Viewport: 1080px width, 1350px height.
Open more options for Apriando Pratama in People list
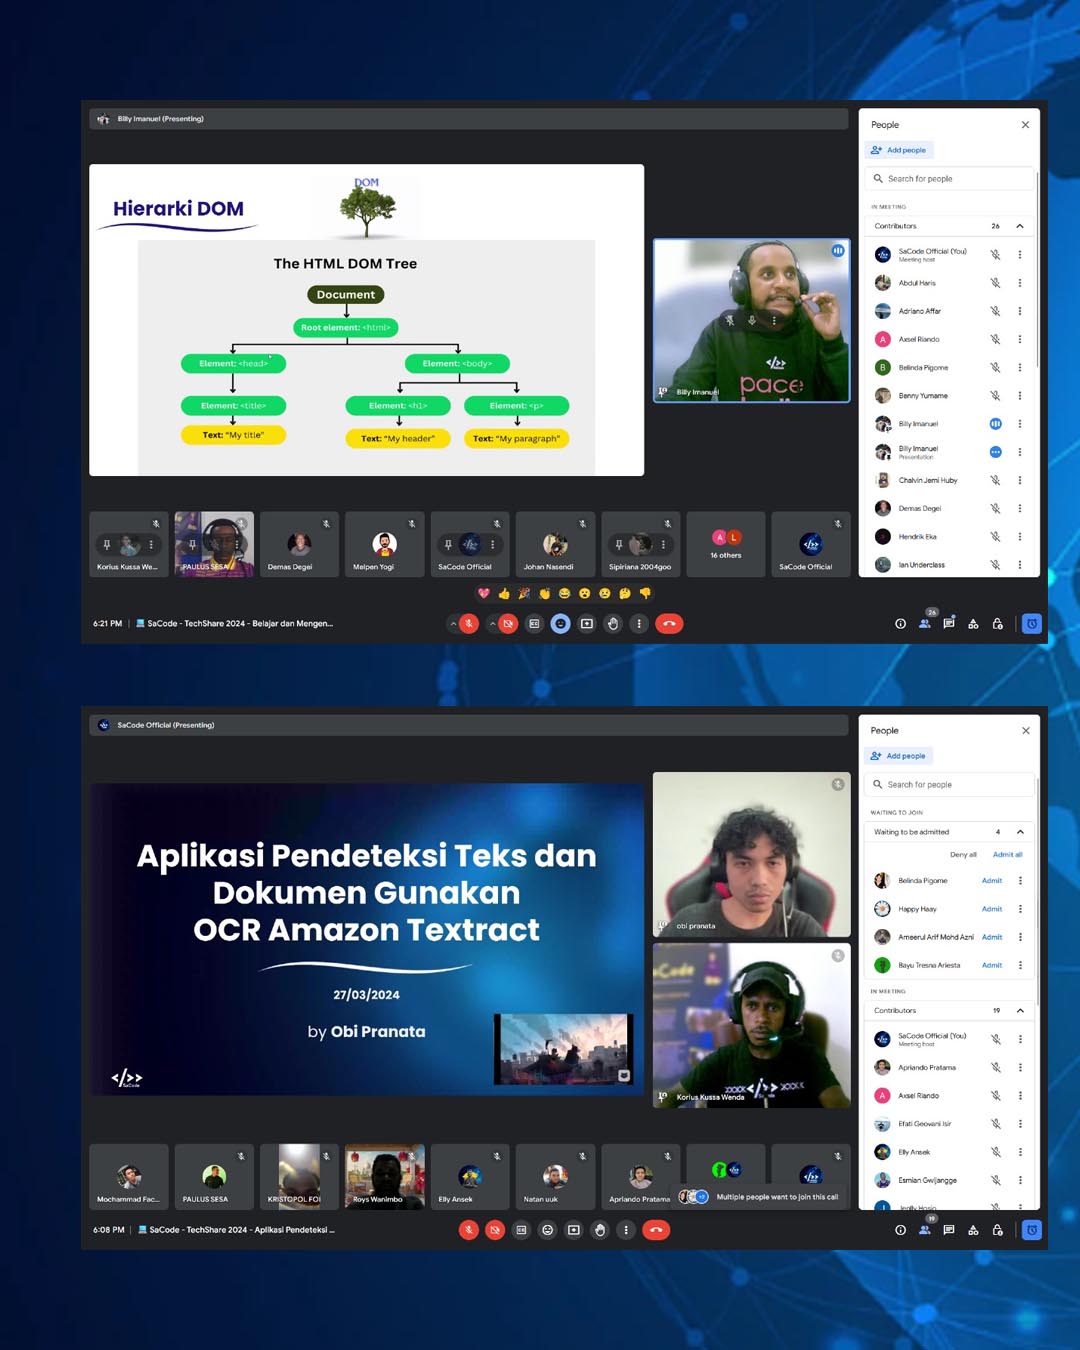1020,1068
